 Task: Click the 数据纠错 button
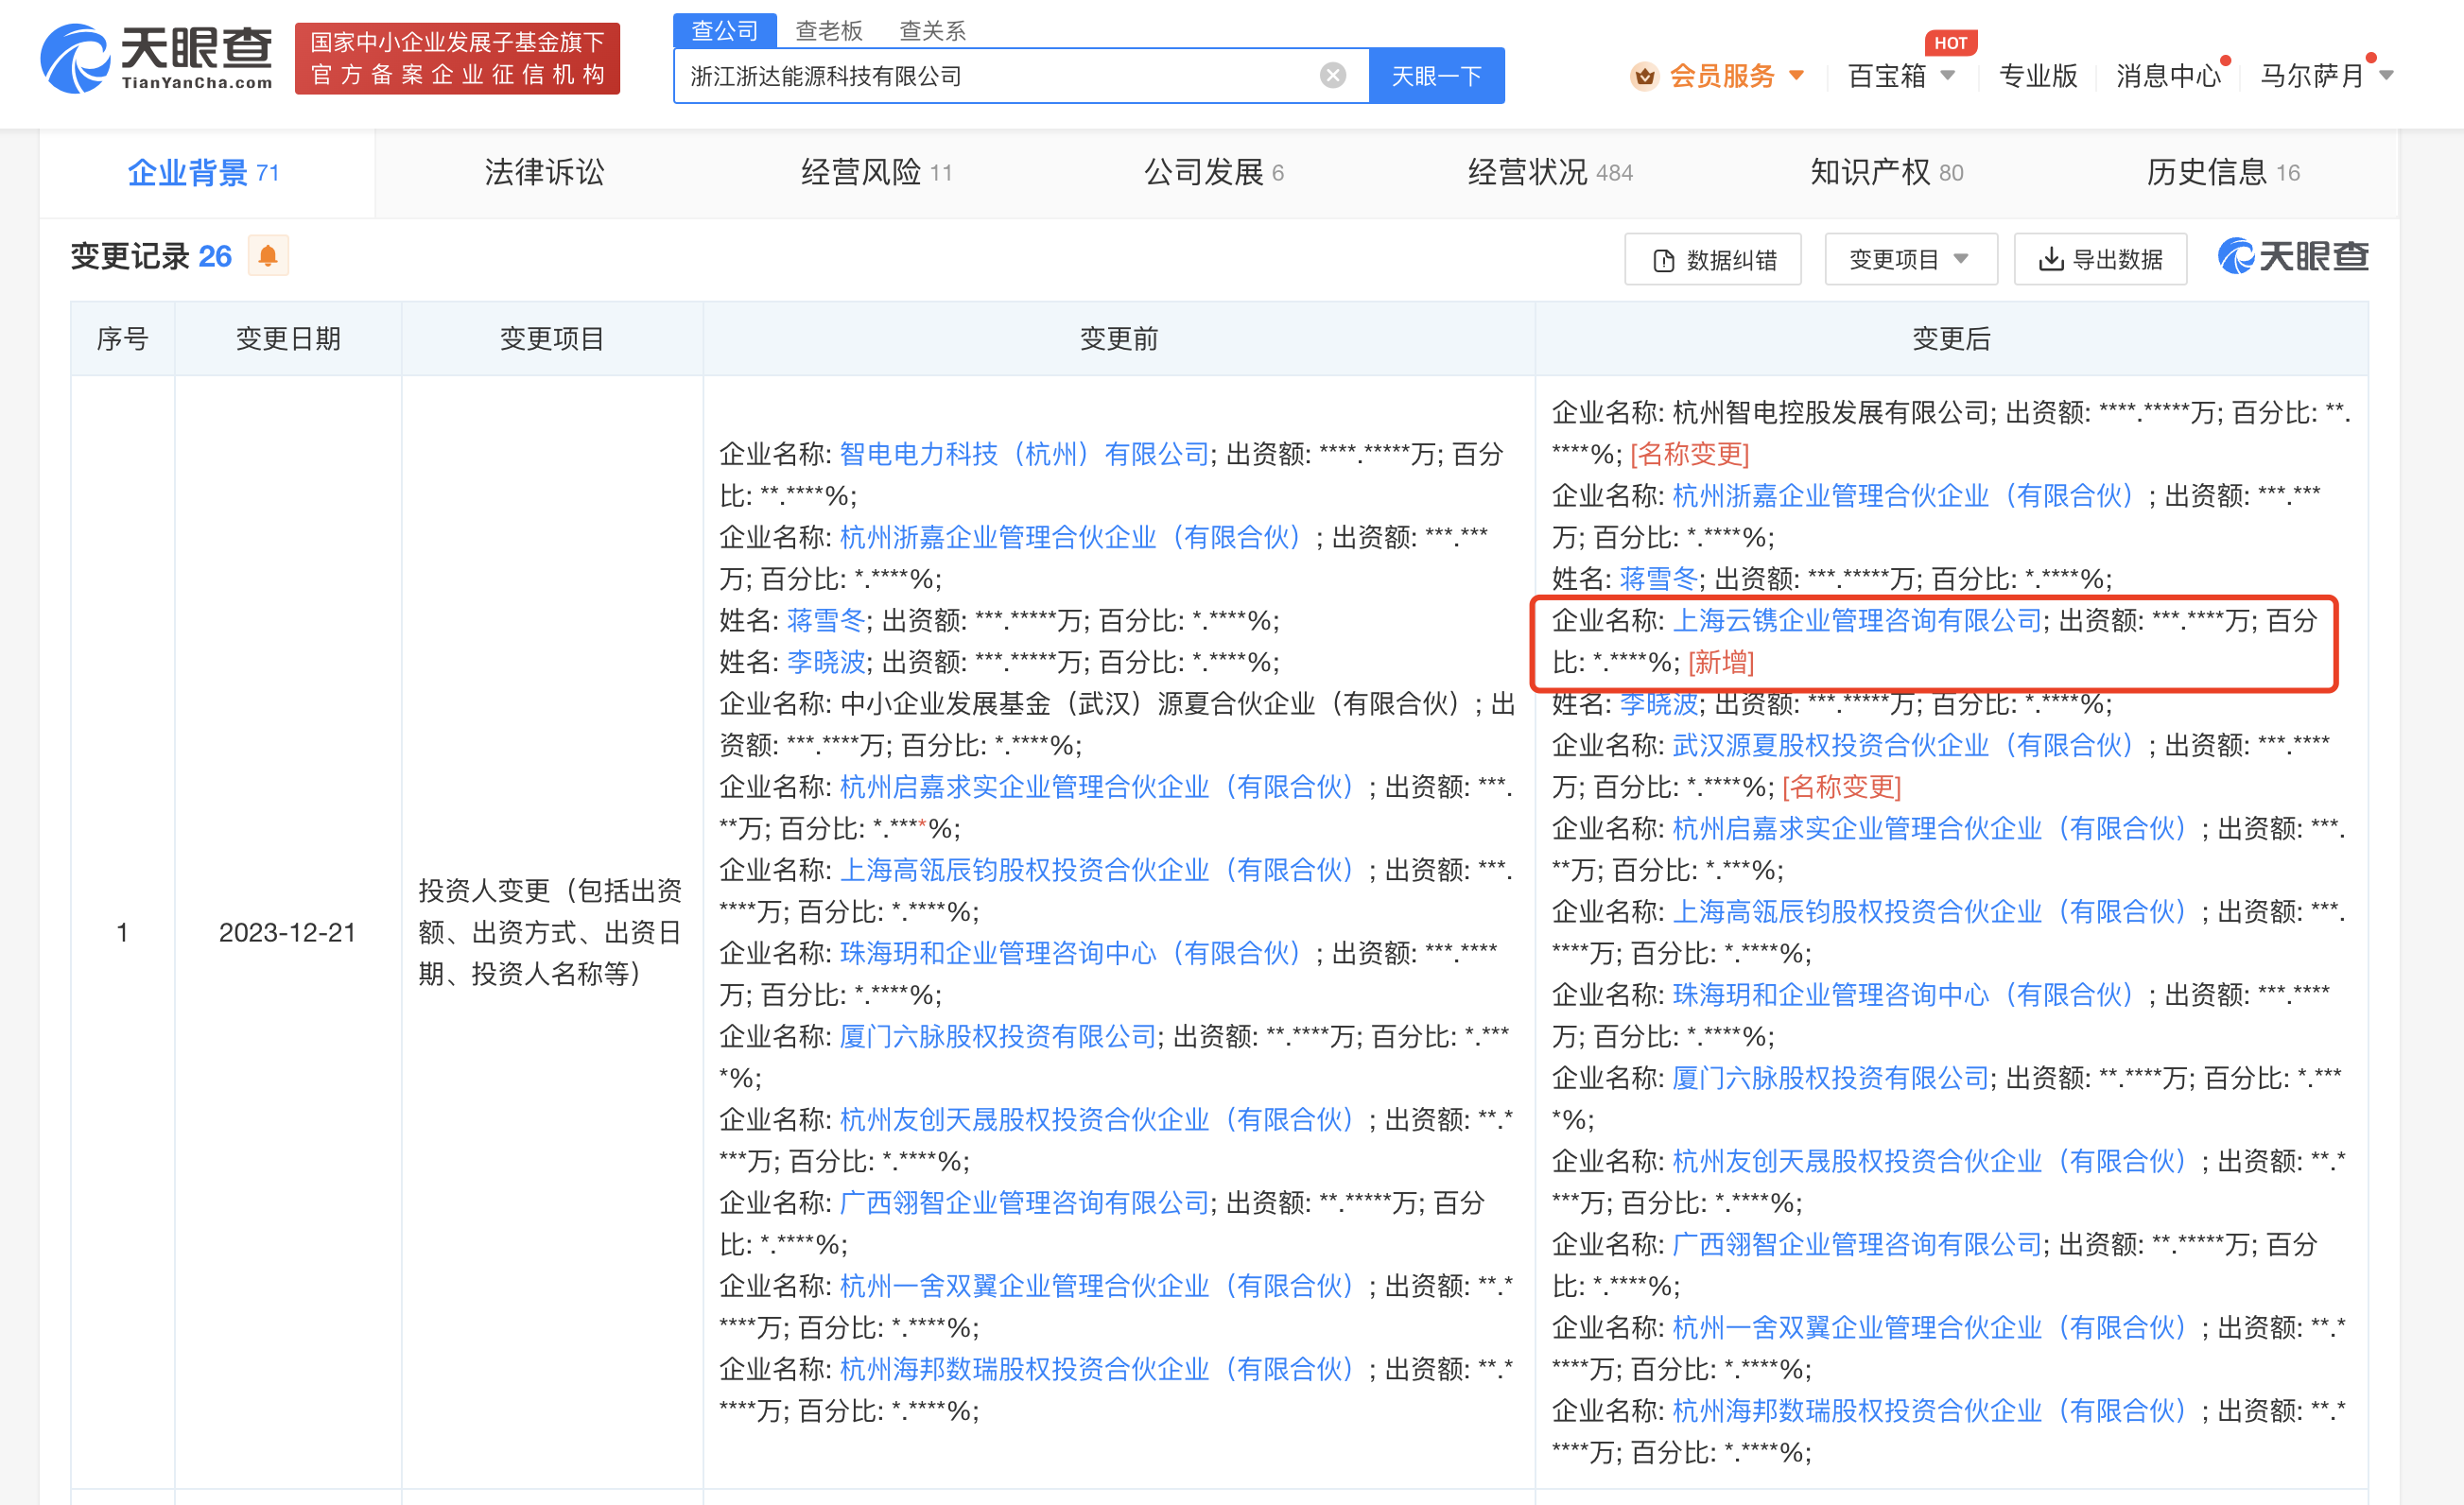pos(1713,260)
